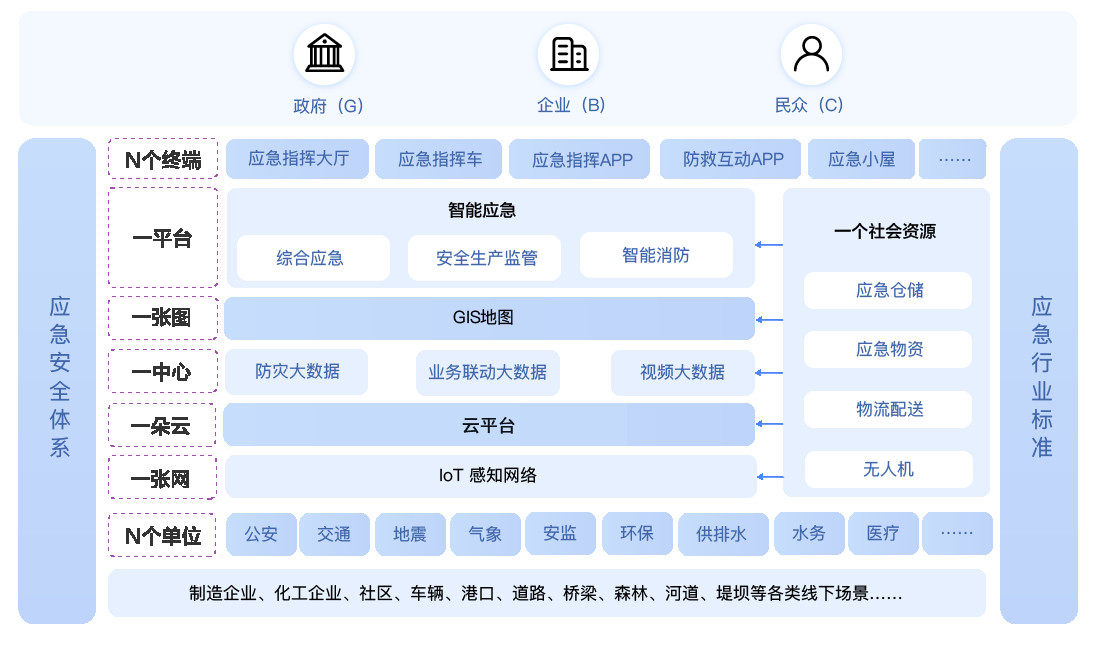Click the 一朵云 dashed box
This screenshot has height=660, width=1100.
point(162,425)
